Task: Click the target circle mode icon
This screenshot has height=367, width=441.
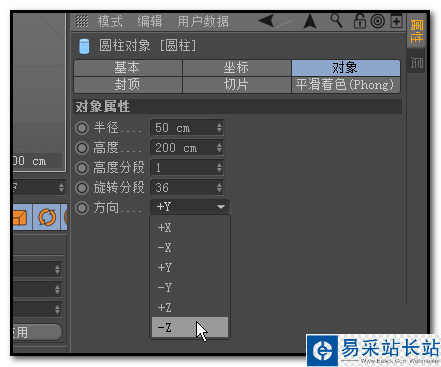Action: (378, 21)
